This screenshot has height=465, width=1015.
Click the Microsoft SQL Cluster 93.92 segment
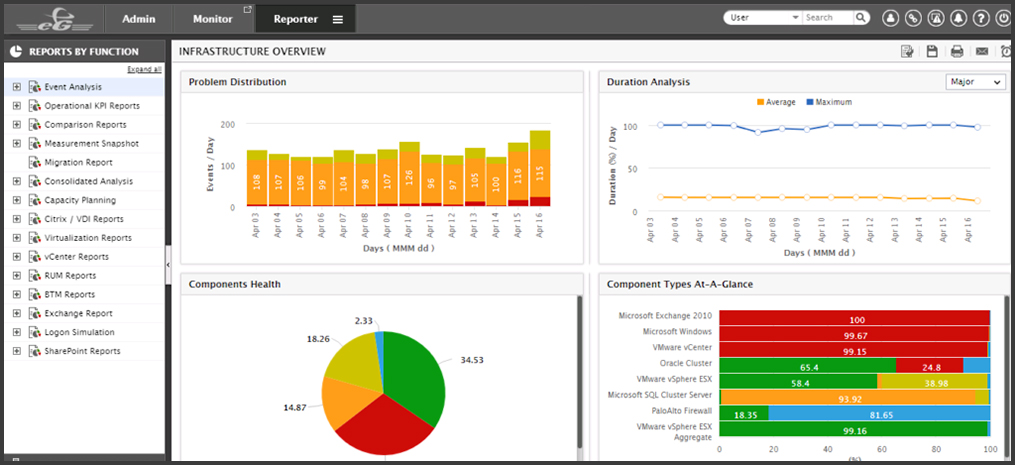pos(848,397)
